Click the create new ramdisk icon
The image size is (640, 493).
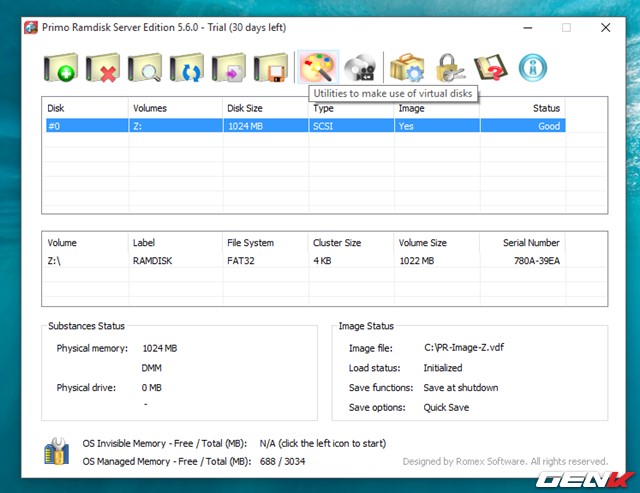coord(60,67)
